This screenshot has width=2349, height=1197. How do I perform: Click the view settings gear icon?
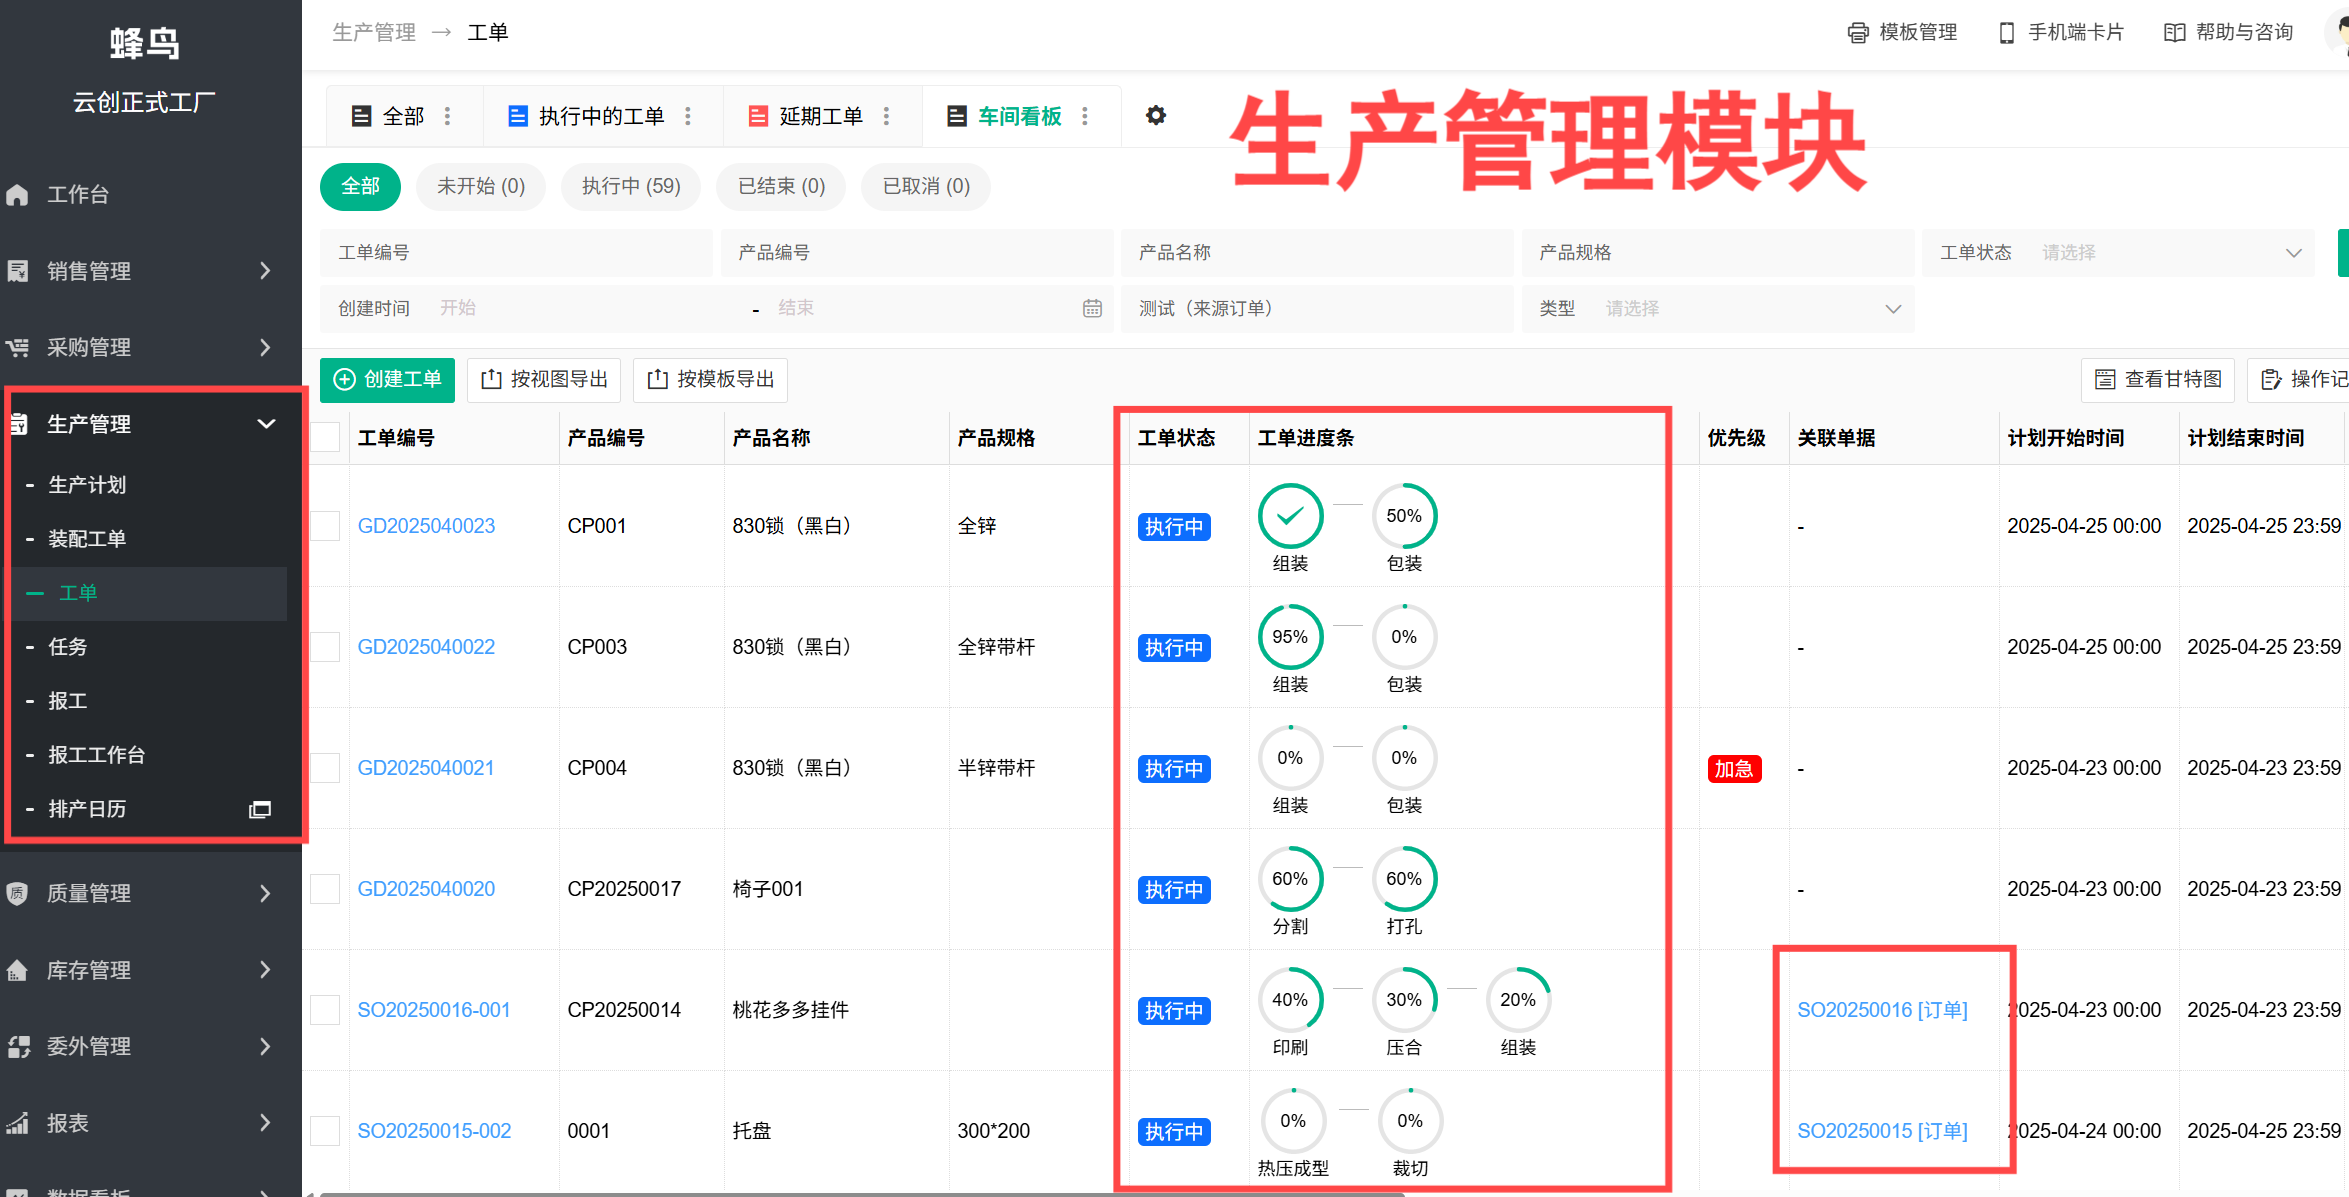click(x=1156, y=115)
